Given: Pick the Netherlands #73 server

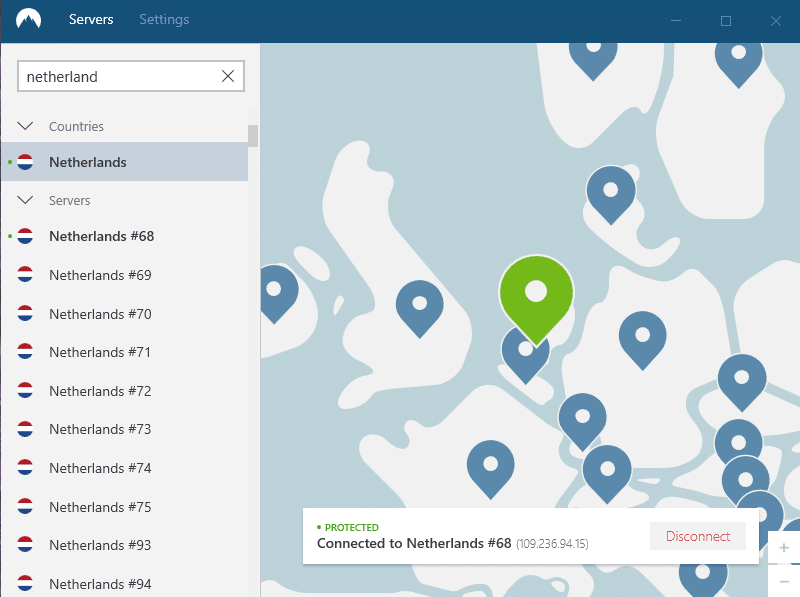Looking at the screenshot, I should pyautogui.click(x=124, y=429).
